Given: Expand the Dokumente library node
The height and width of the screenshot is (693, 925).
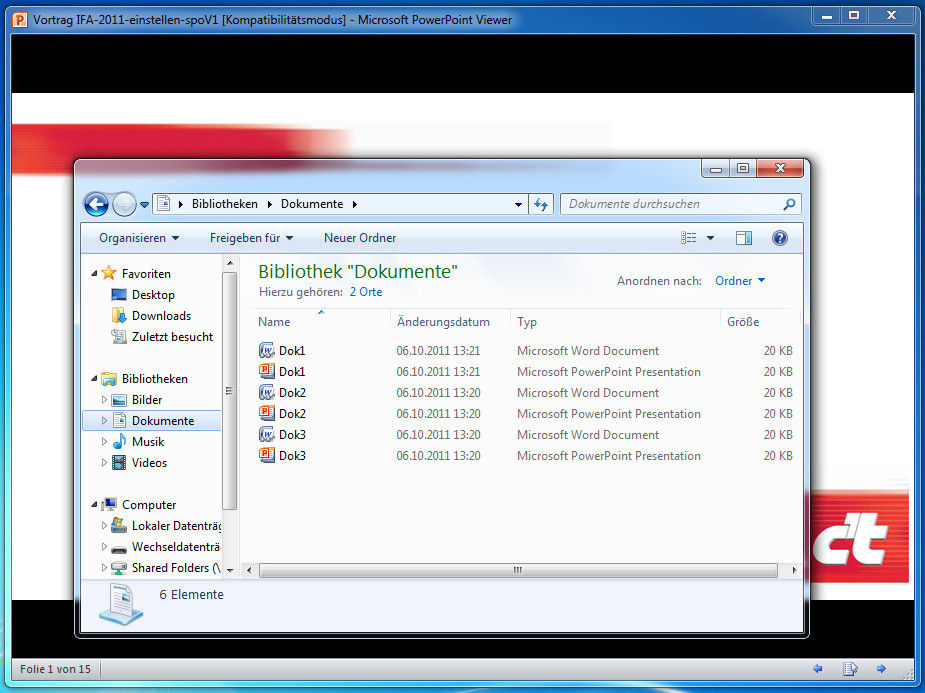Looking at the screenshot, I should tap(104, 421).
